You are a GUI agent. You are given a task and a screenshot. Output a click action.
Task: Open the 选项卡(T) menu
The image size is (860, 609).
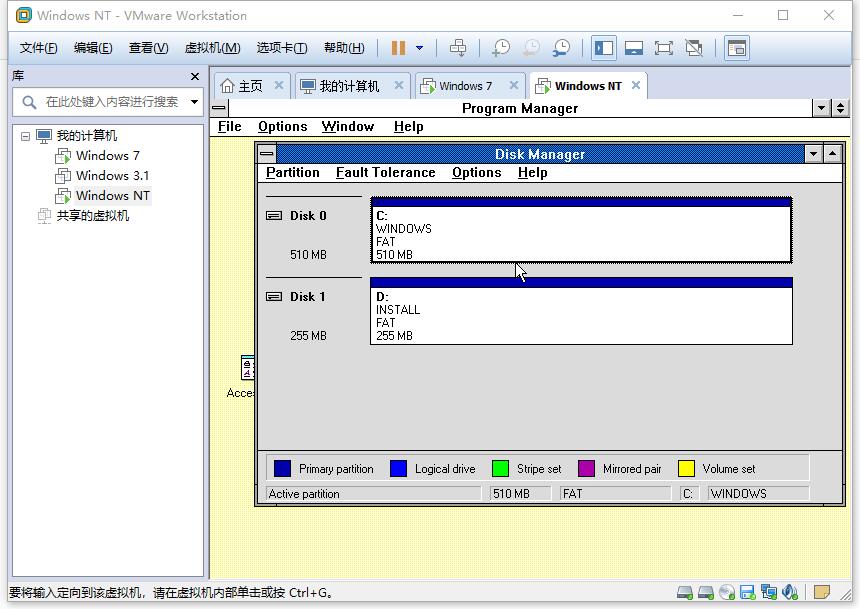282,48
